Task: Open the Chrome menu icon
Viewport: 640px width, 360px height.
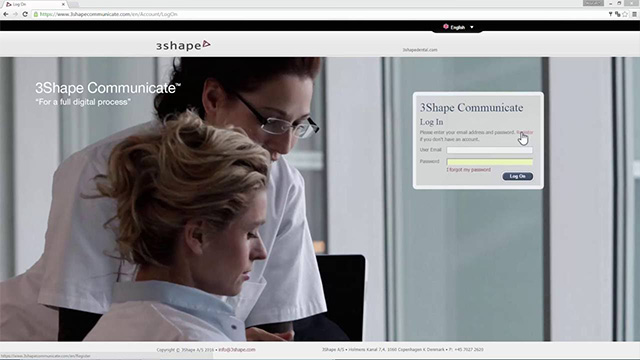Action: [634, 14]
